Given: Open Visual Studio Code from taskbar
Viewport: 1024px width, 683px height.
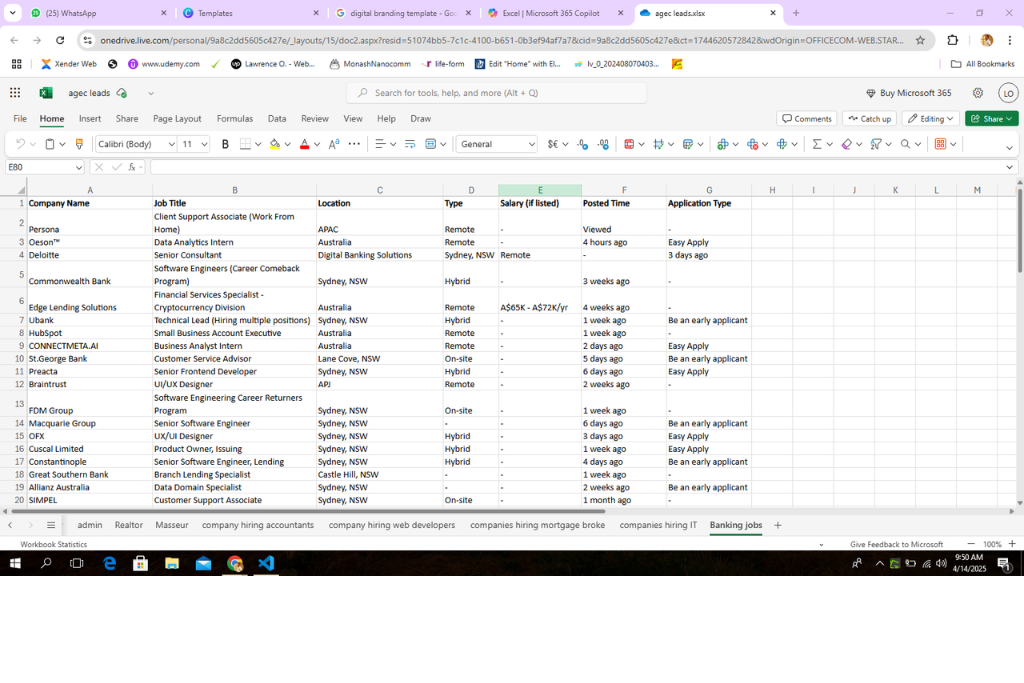Looking at the screenshot, I should (265, 564).
